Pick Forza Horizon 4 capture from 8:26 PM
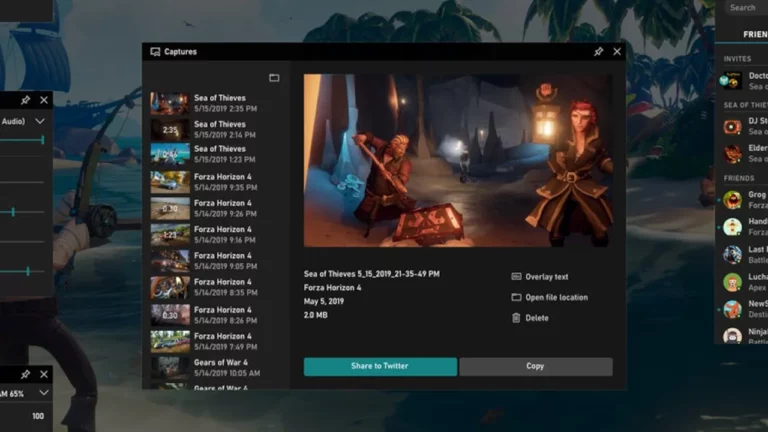Viewport: 768px width, 432px height. pyautogui.click(x=215, y=315)
